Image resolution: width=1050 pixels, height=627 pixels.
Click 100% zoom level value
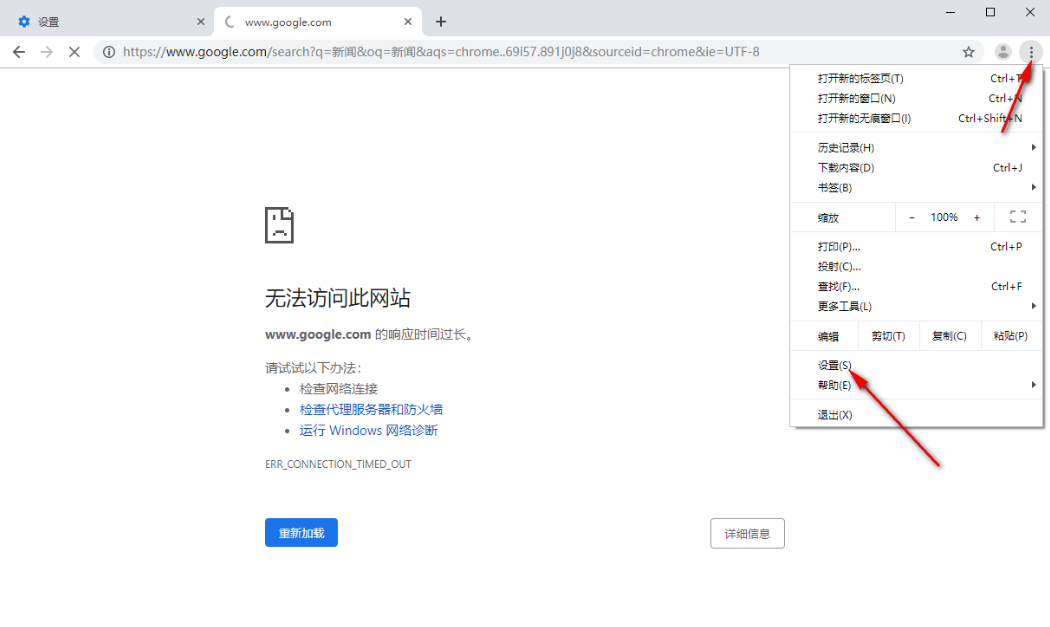click(x=944, y=218)
